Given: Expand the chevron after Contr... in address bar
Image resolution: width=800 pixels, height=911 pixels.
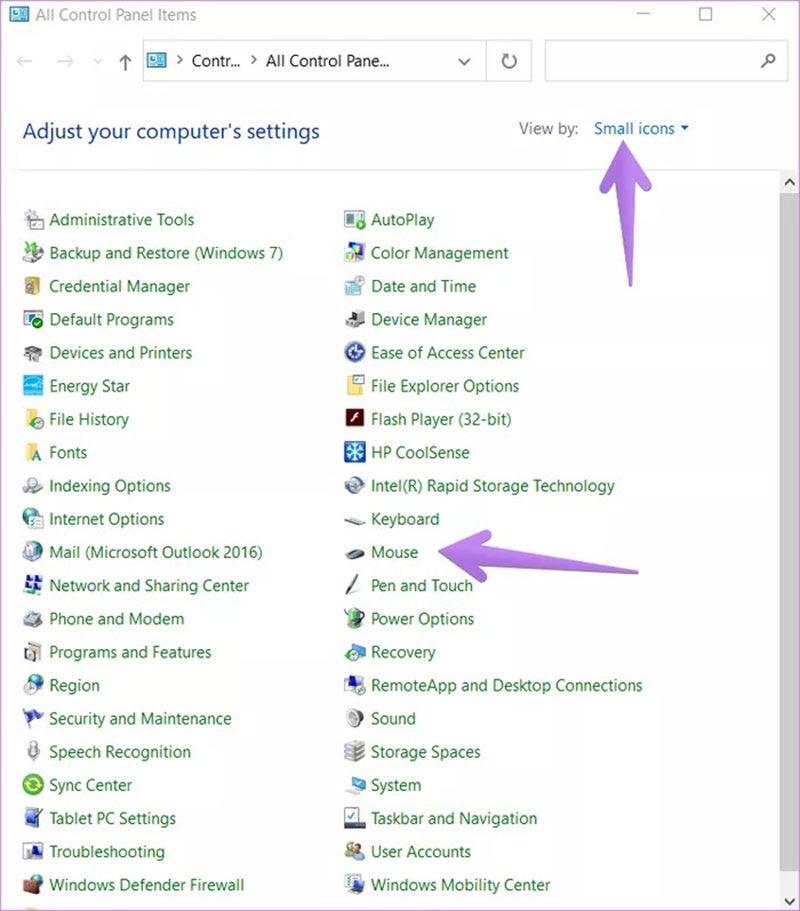Looking at the screenshot, I should point(254,60).
